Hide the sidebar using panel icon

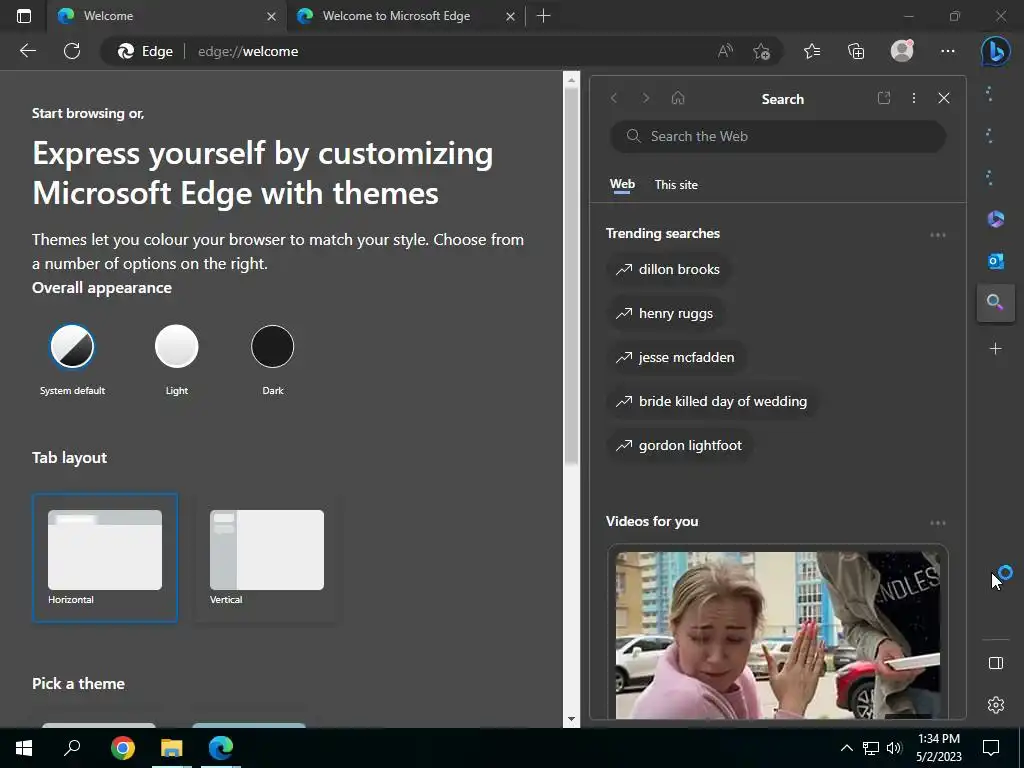coord(995,664)
